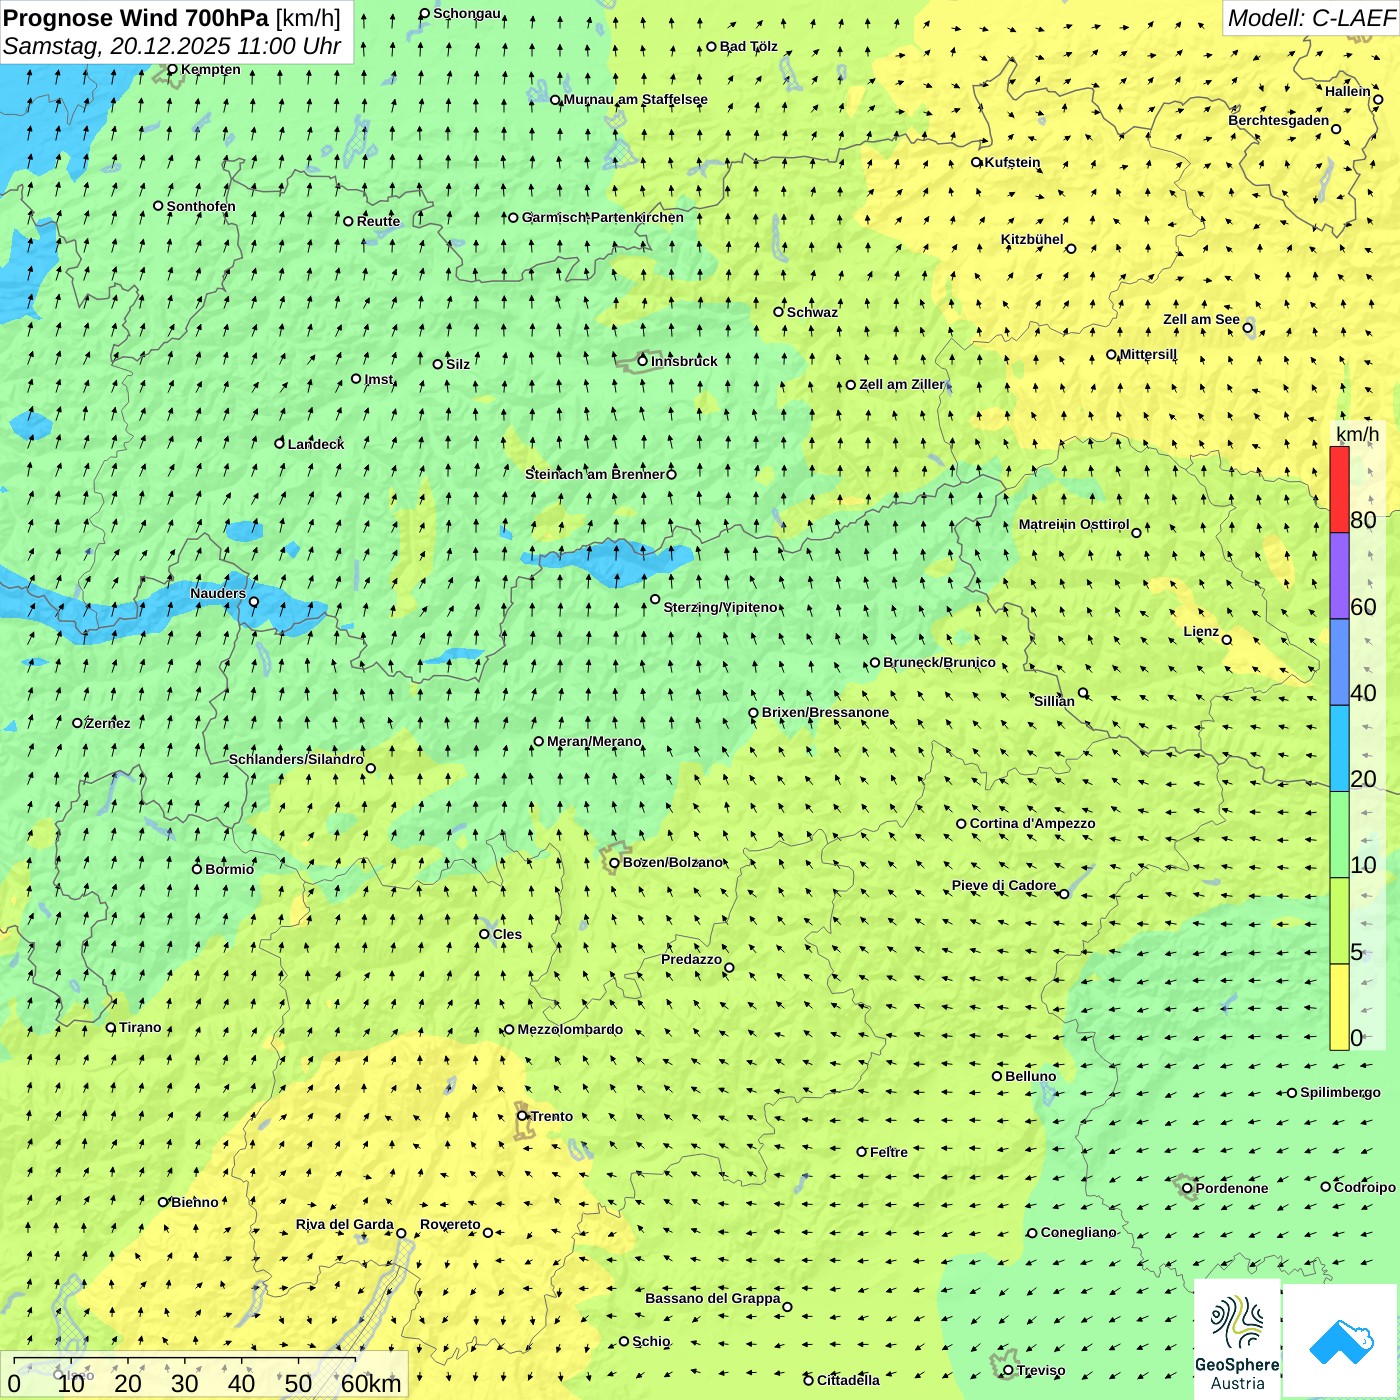Click the Kempten city marker

coord(172,69)
